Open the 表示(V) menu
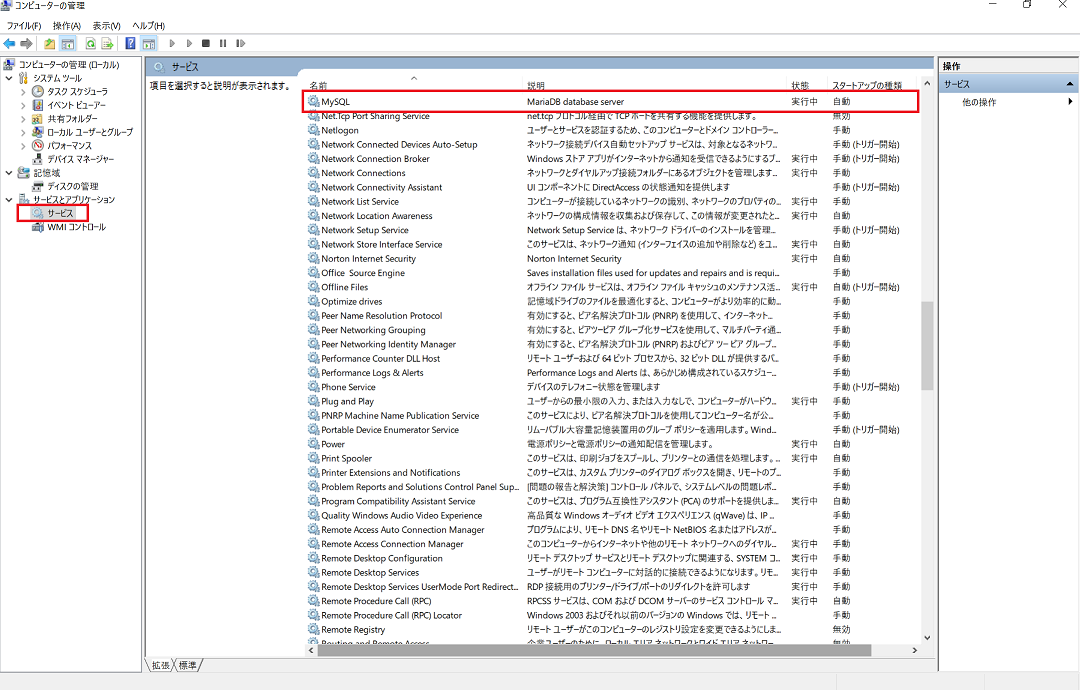The height and width of the screenshot is (690, 1080). pyautogui.click(x=106, y=25)
